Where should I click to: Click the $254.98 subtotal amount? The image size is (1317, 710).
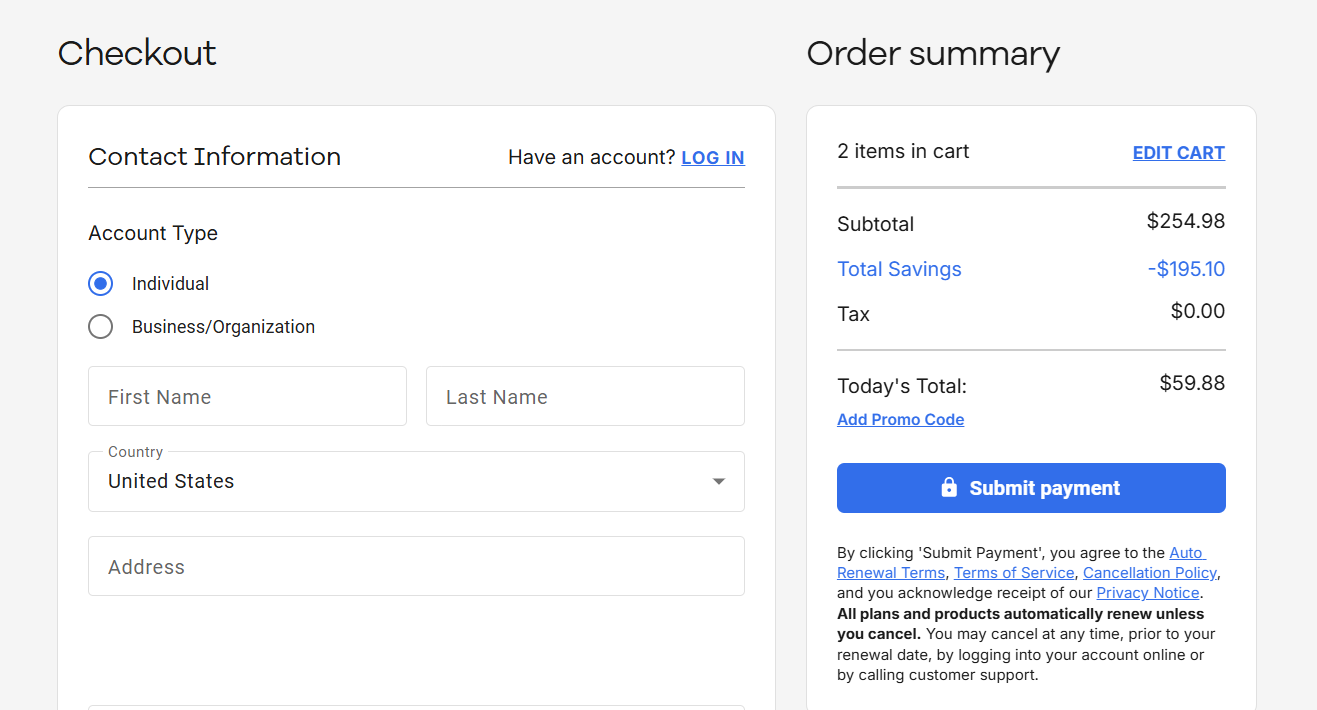[x=1186, y=221]
